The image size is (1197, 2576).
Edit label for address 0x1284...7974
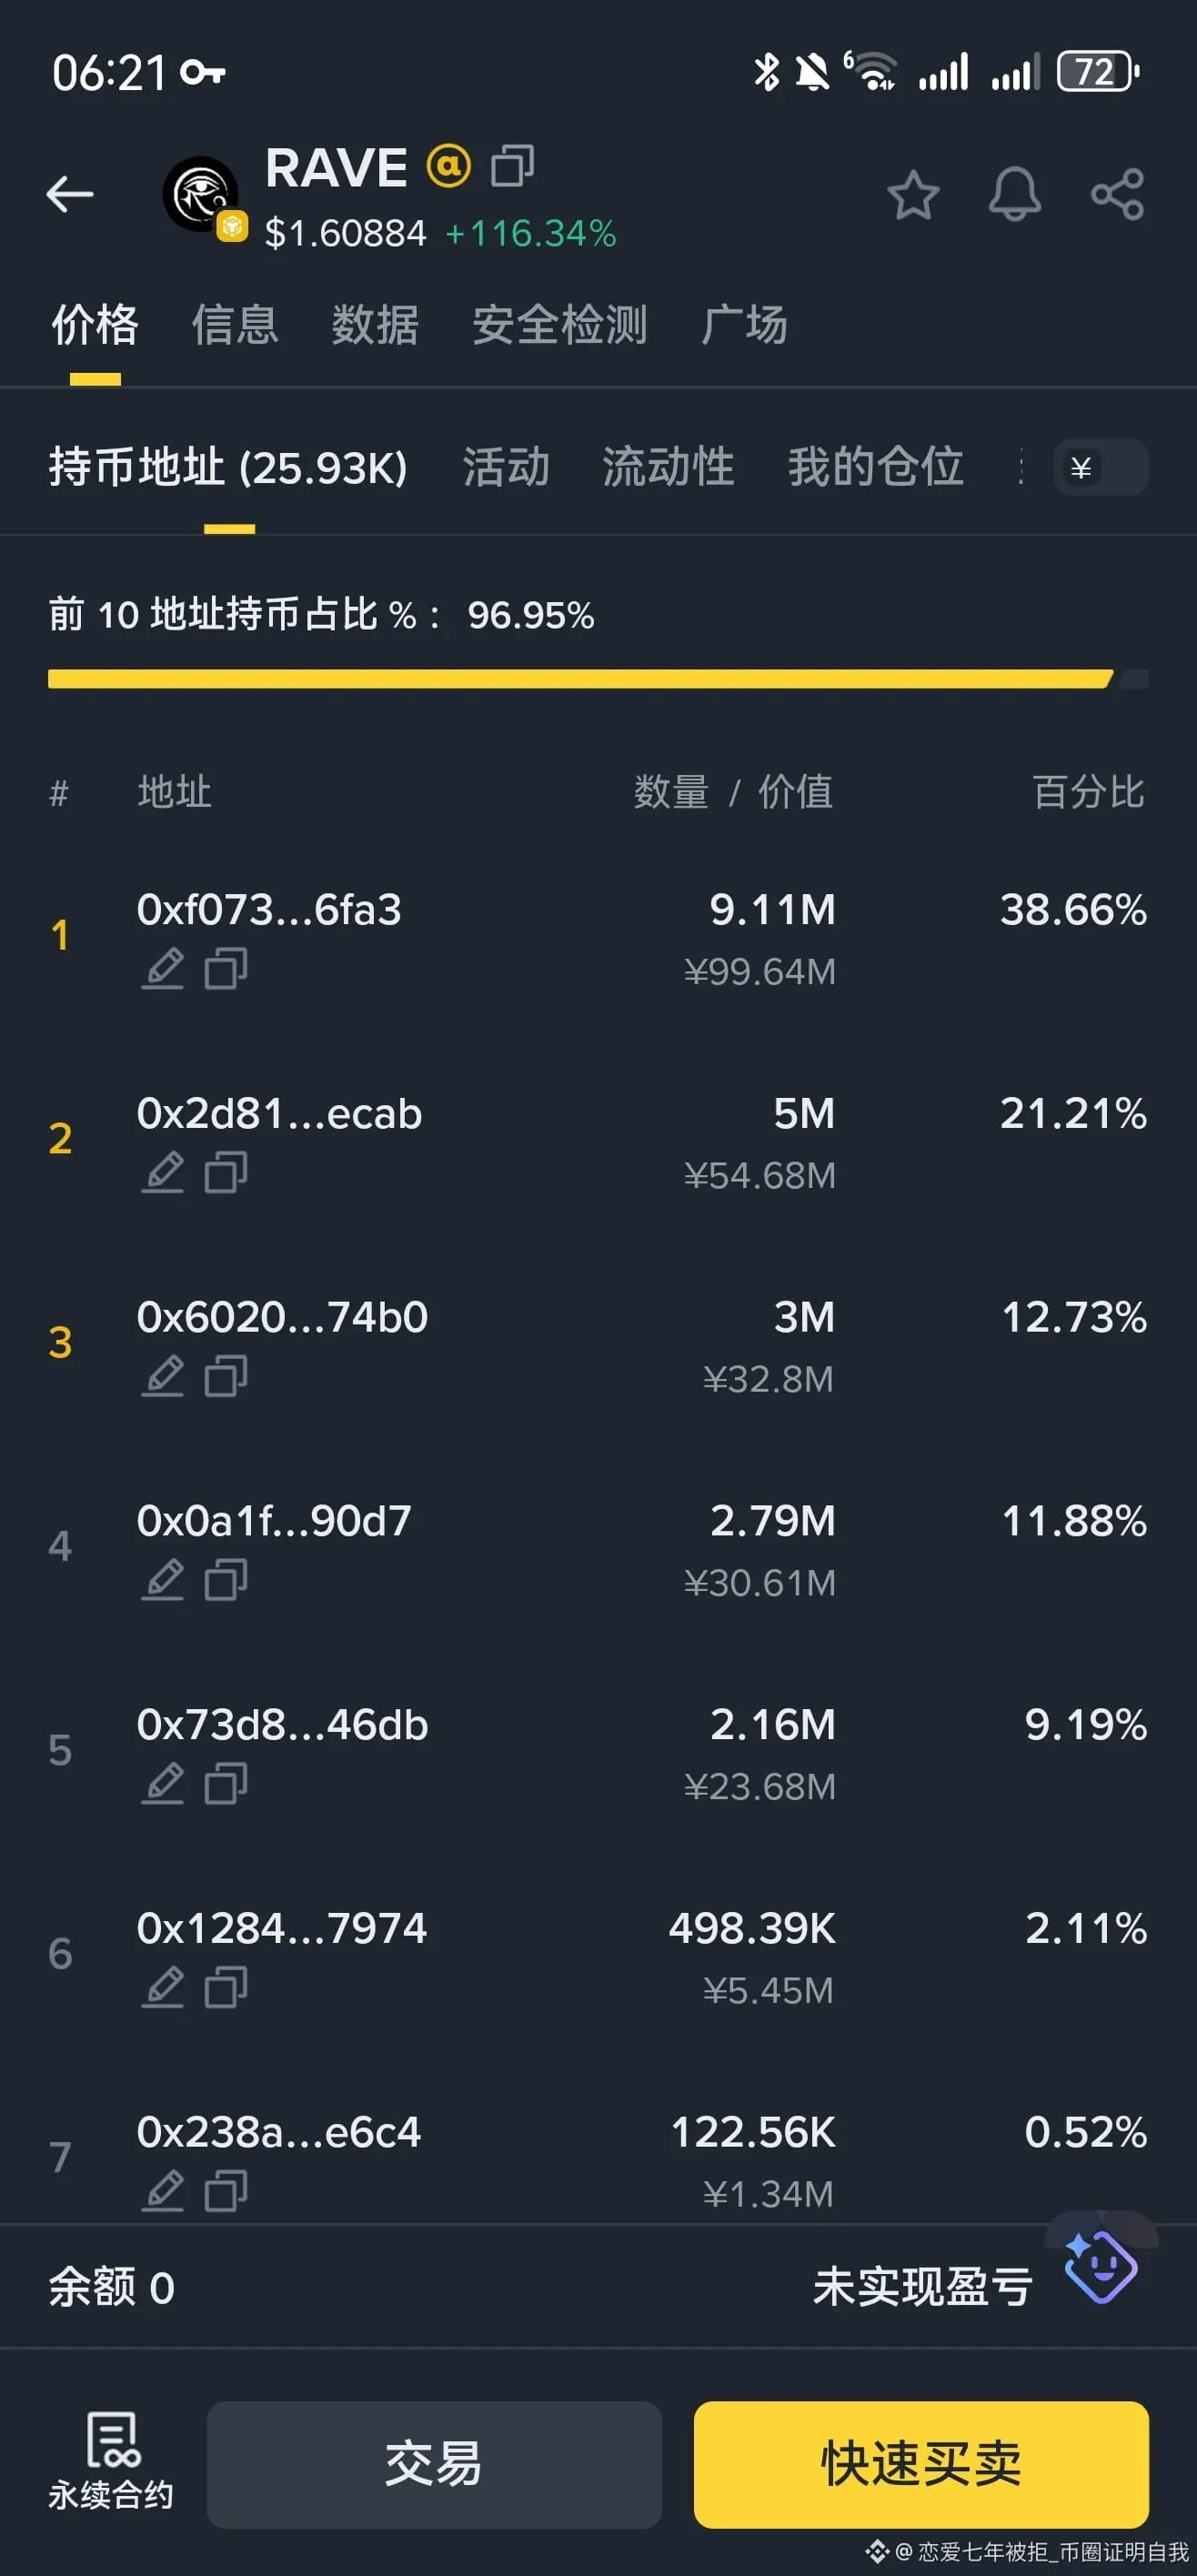(163, 1987)
